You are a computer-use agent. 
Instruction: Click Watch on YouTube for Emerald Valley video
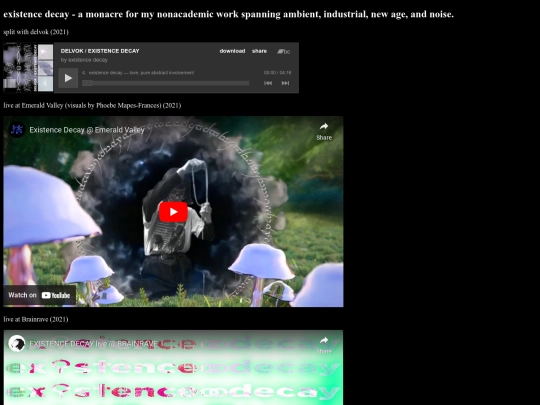[x=39, y=295]
